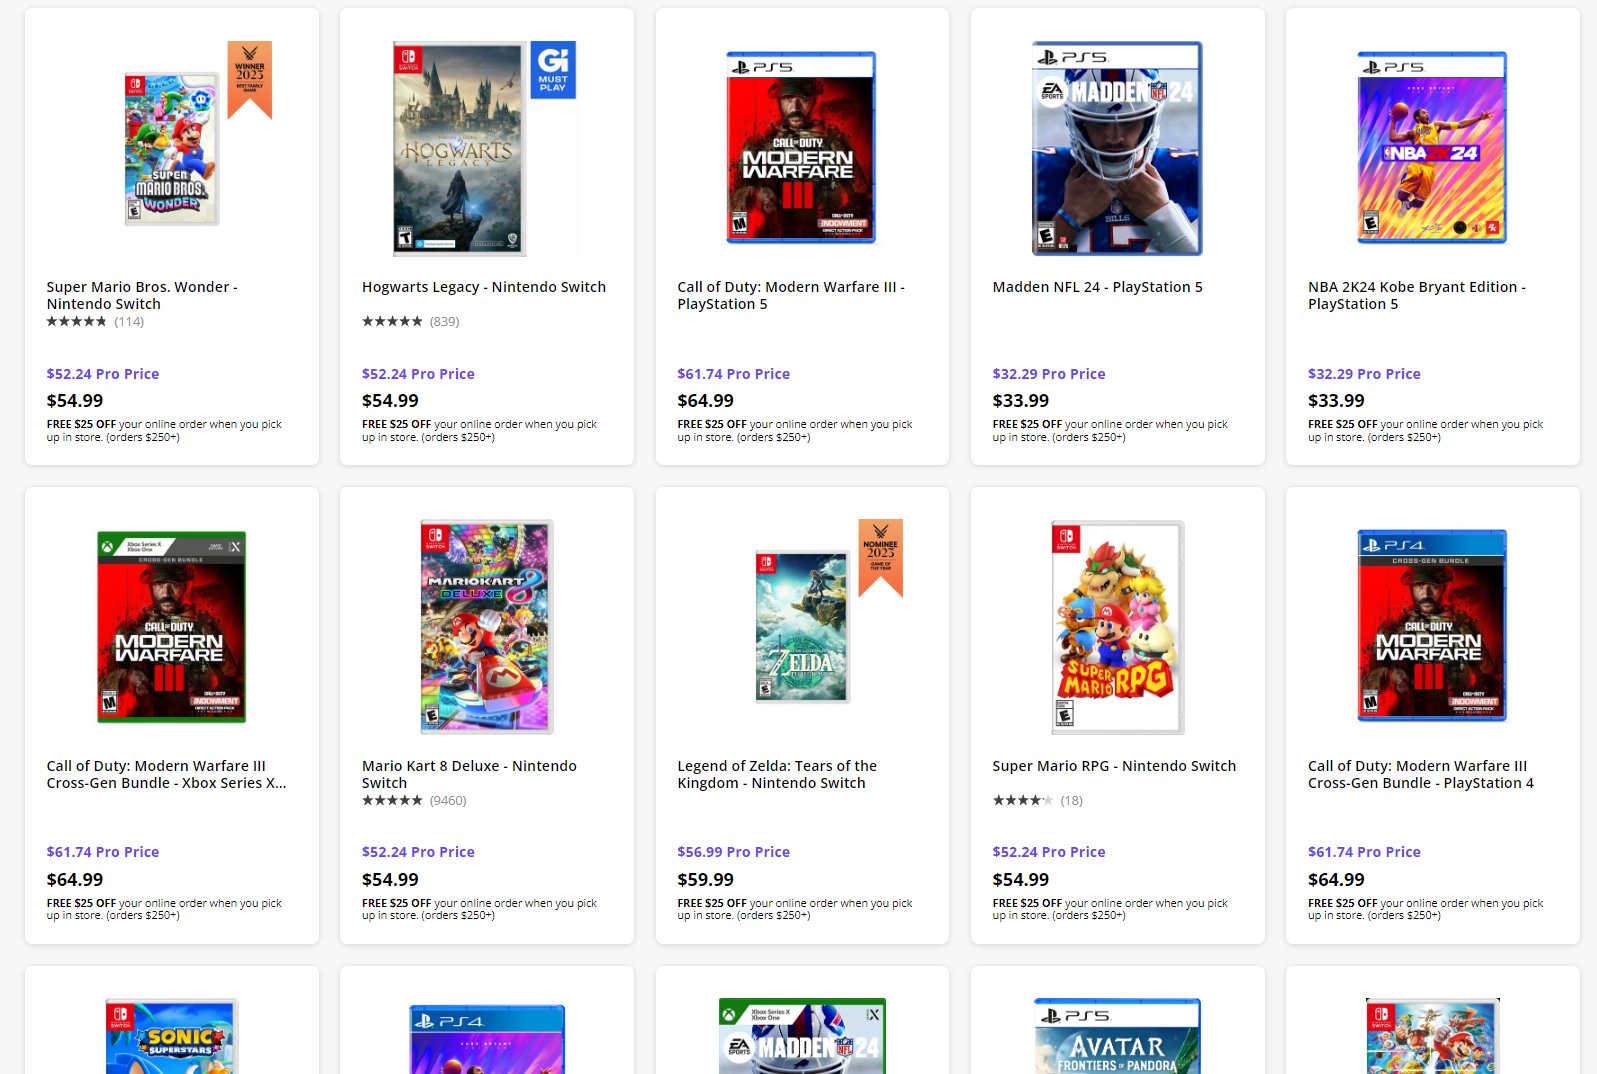Screen dimensions: 1597x1074
Task: Open Hogwarts Legacy - Nintendo Switch title link
Action: point(484,287)
